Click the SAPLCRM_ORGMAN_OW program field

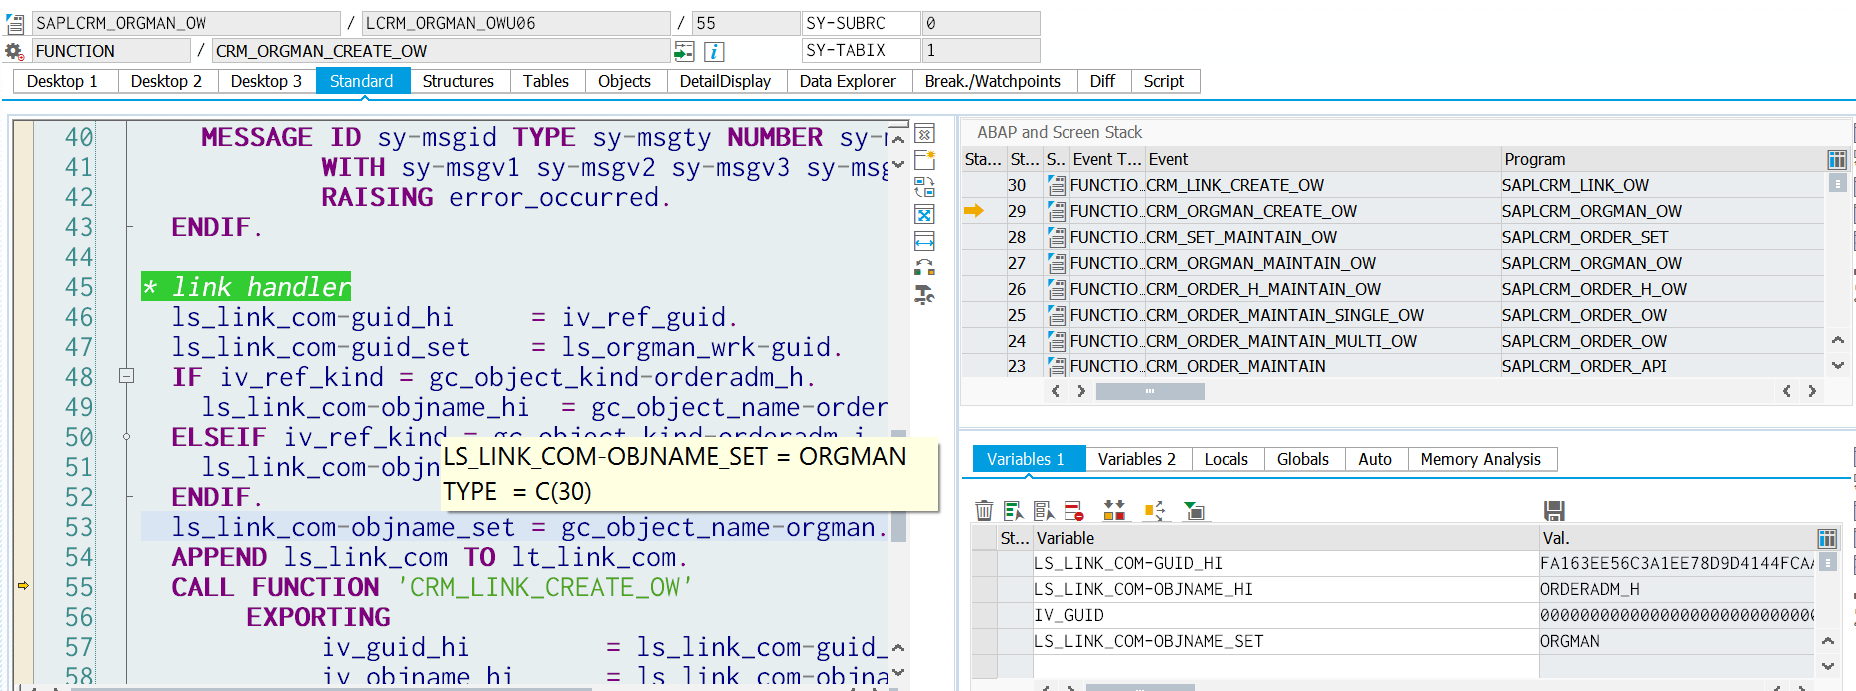pyautogui.click(x=186, y=23)
